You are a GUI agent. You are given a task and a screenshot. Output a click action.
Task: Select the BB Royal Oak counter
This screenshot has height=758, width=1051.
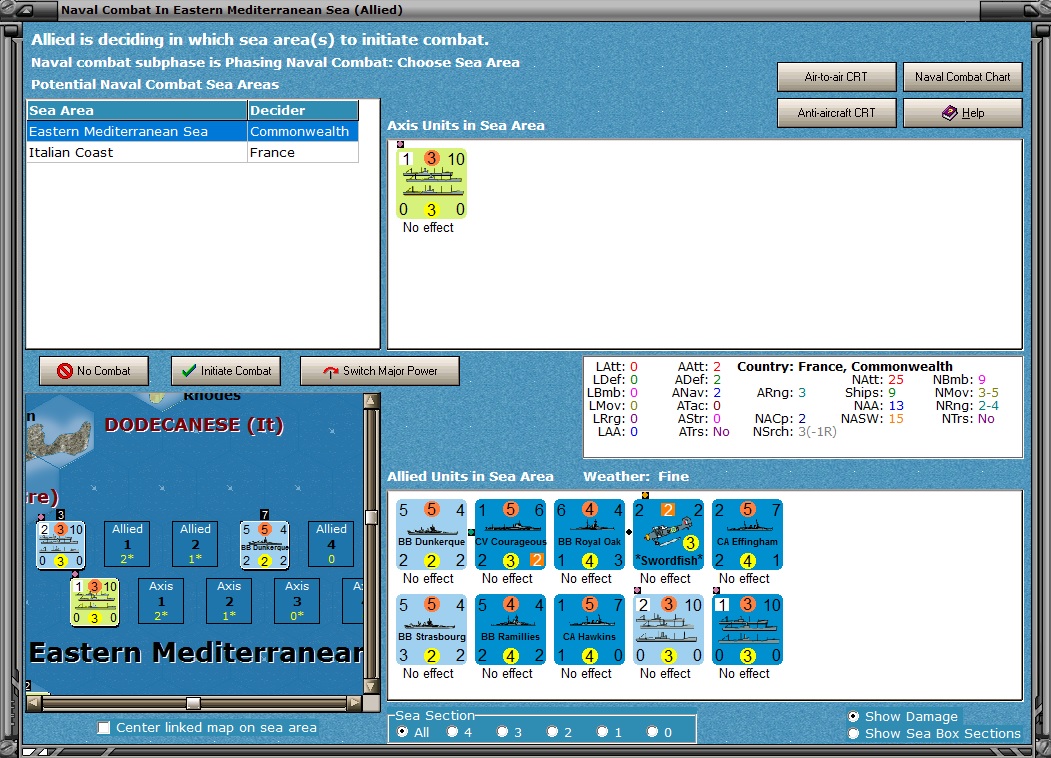pyautogui.click(x=589, y=534)
